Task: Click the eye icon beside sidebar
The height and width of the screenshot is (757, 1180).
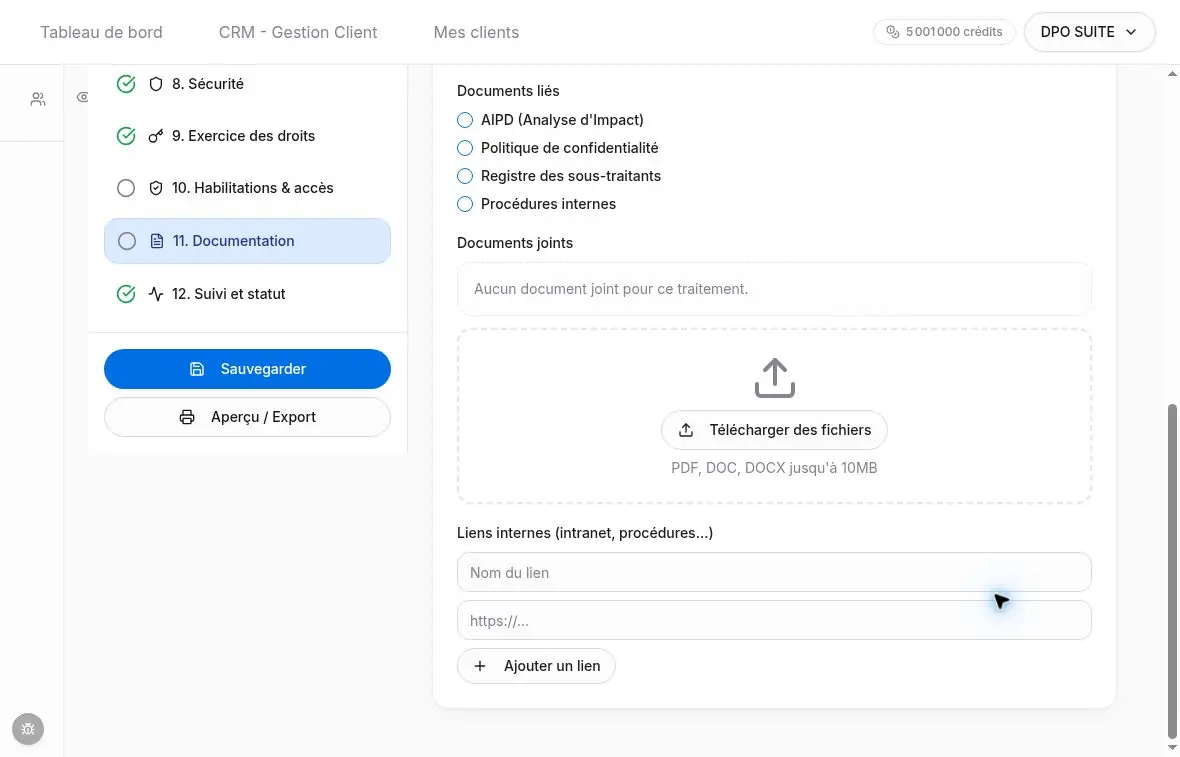Action: (x=83, y=97)
